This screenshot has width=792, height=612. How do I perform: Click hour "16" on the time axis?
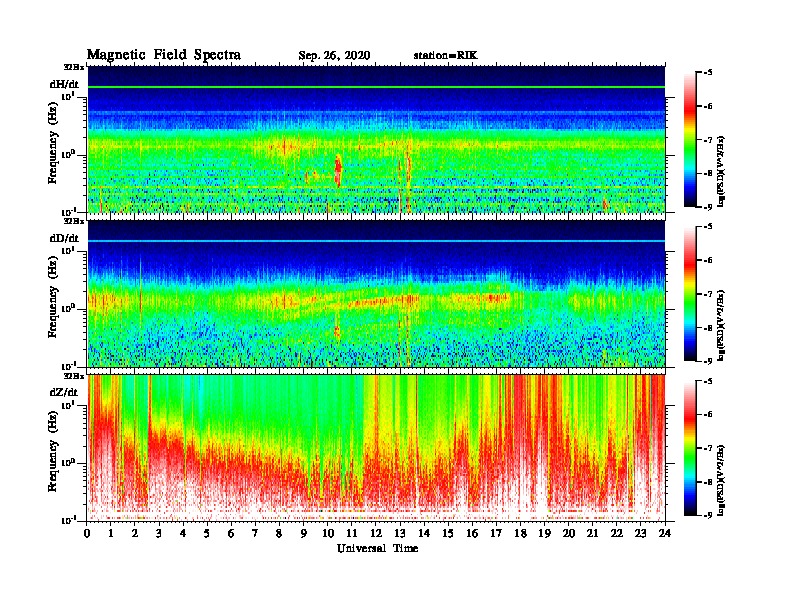click(x=473, y=534)
